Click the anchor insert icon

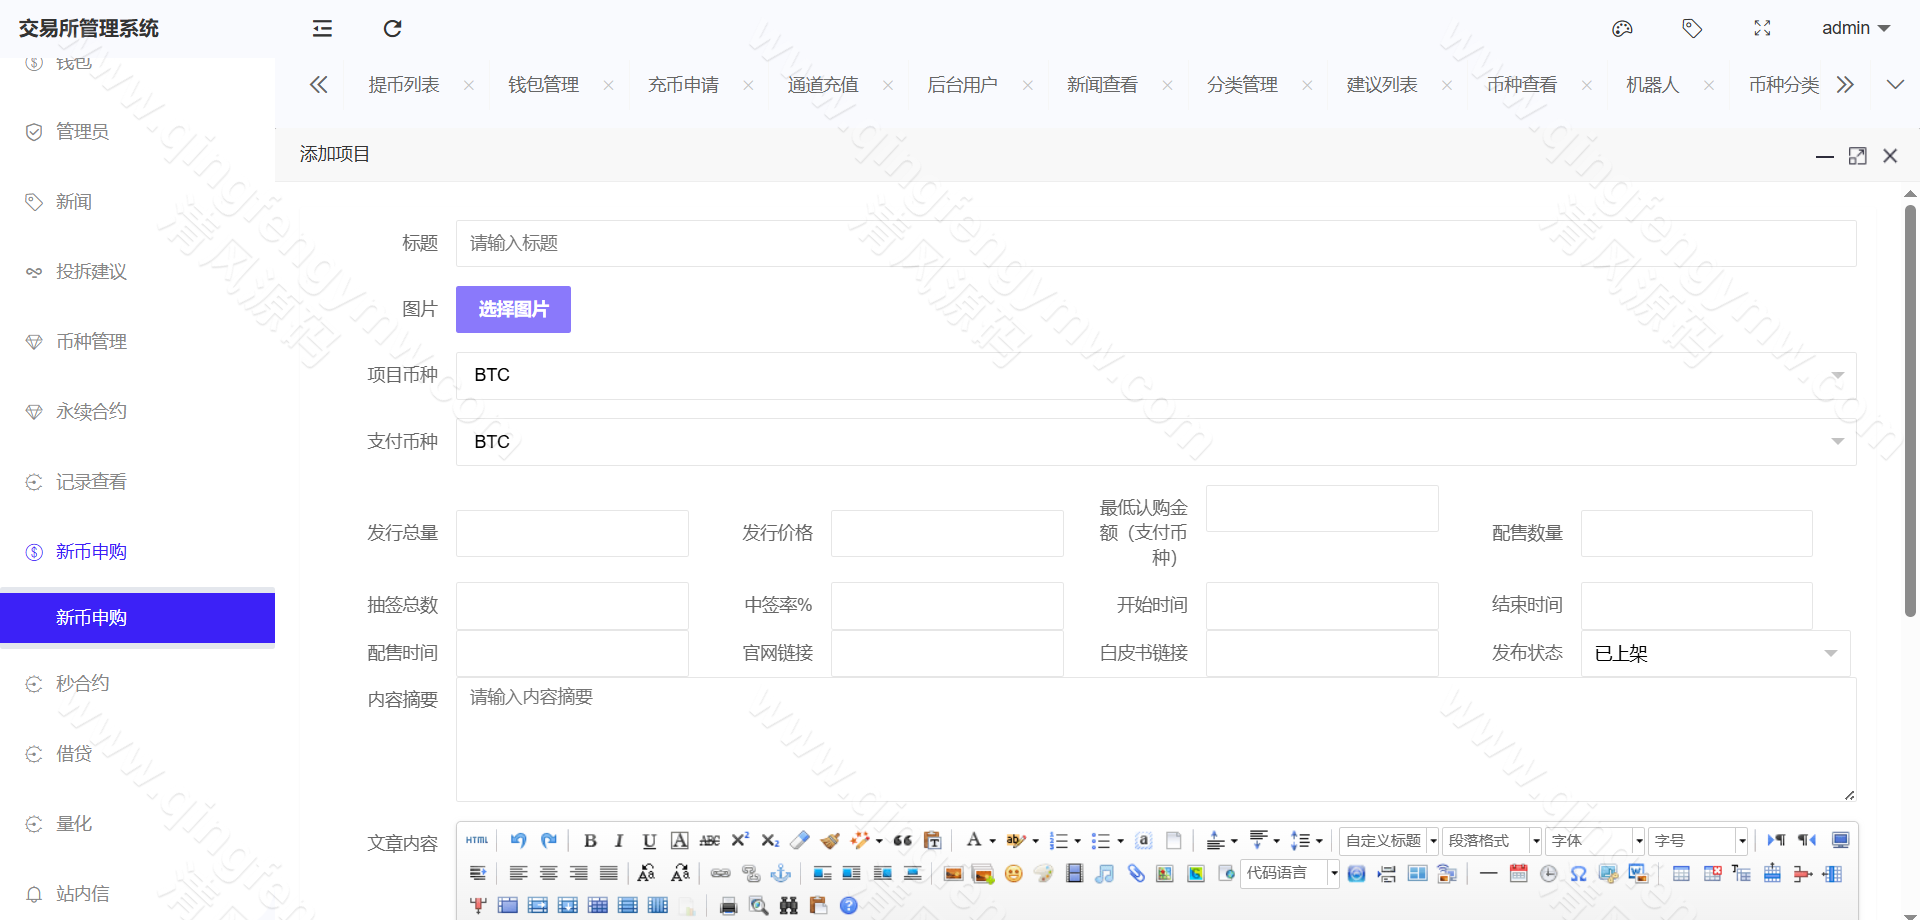(x=781, y=873)
